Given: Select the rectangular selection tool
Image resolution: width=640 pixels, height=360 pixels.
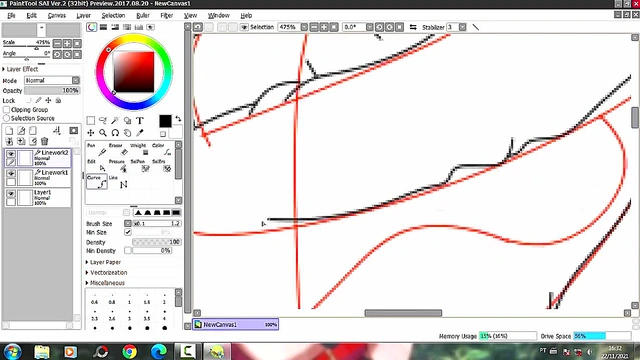Looking at the screenshot, I should (91, 120).
